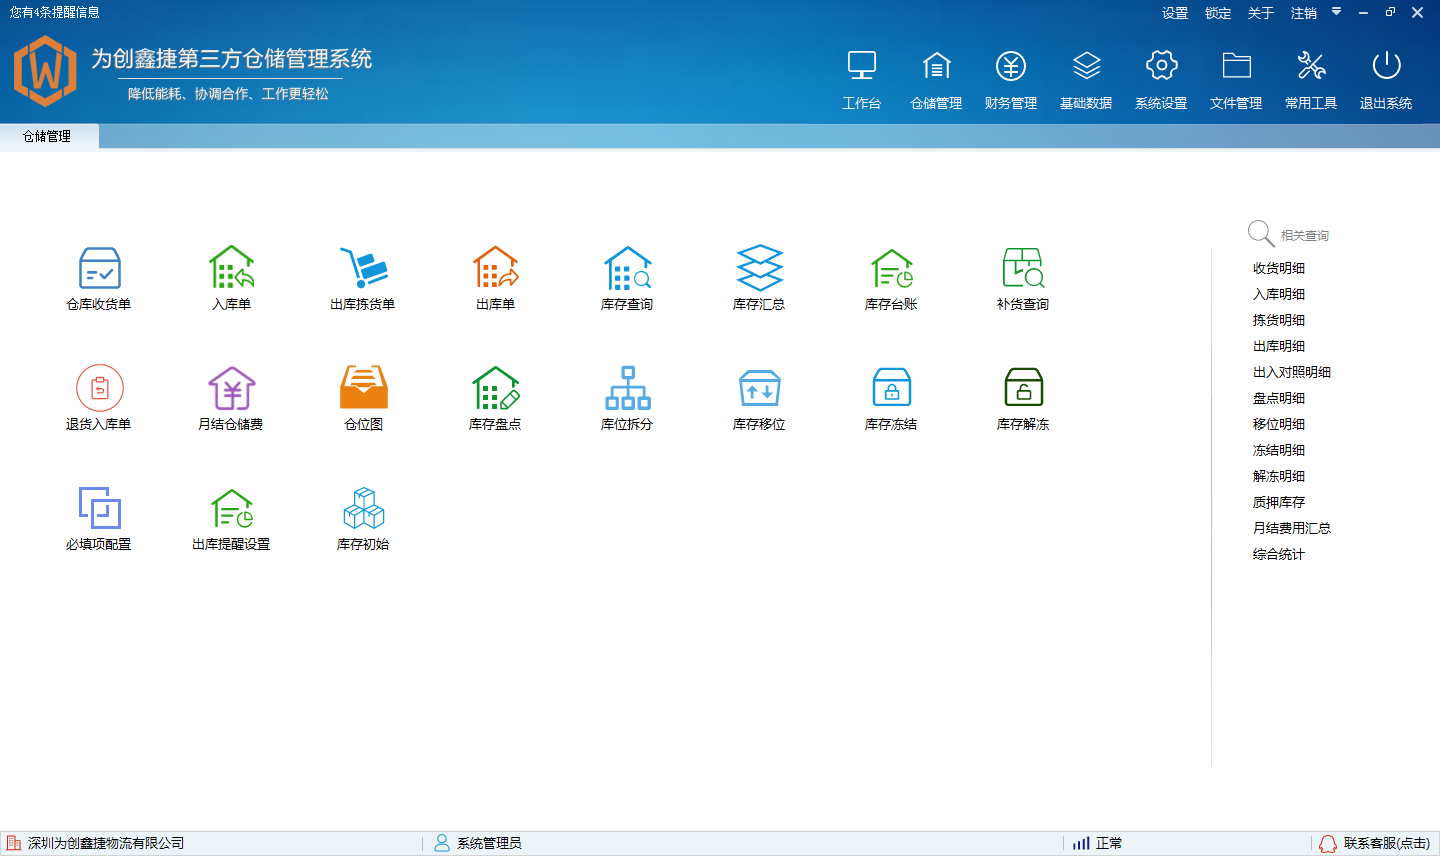Open 出库提醒设置 reminder settings icon
This screenshot has height=856, width=1440.
232,508
